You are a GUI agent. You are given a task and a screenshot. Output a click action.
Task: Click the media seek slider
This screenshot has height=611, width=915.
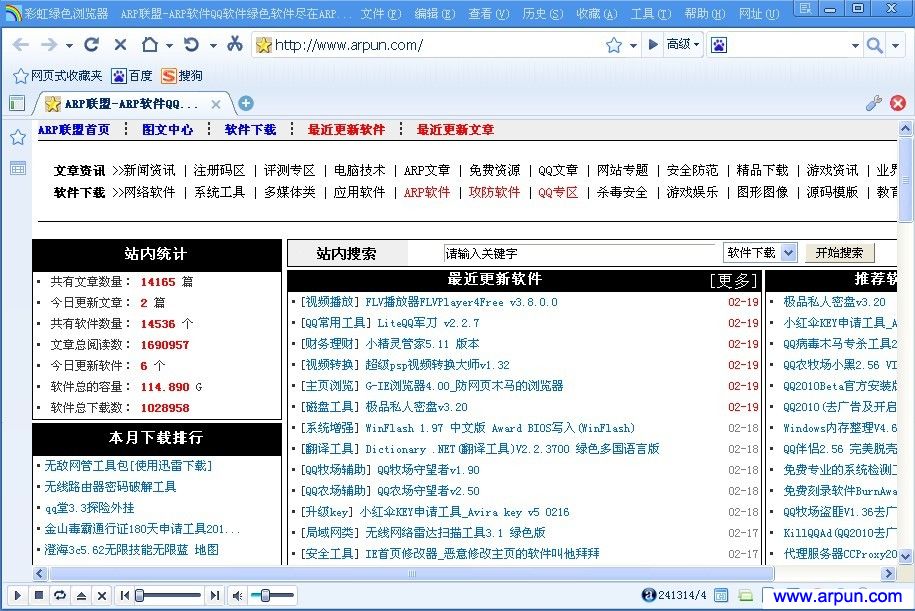(x=169, y=595)
